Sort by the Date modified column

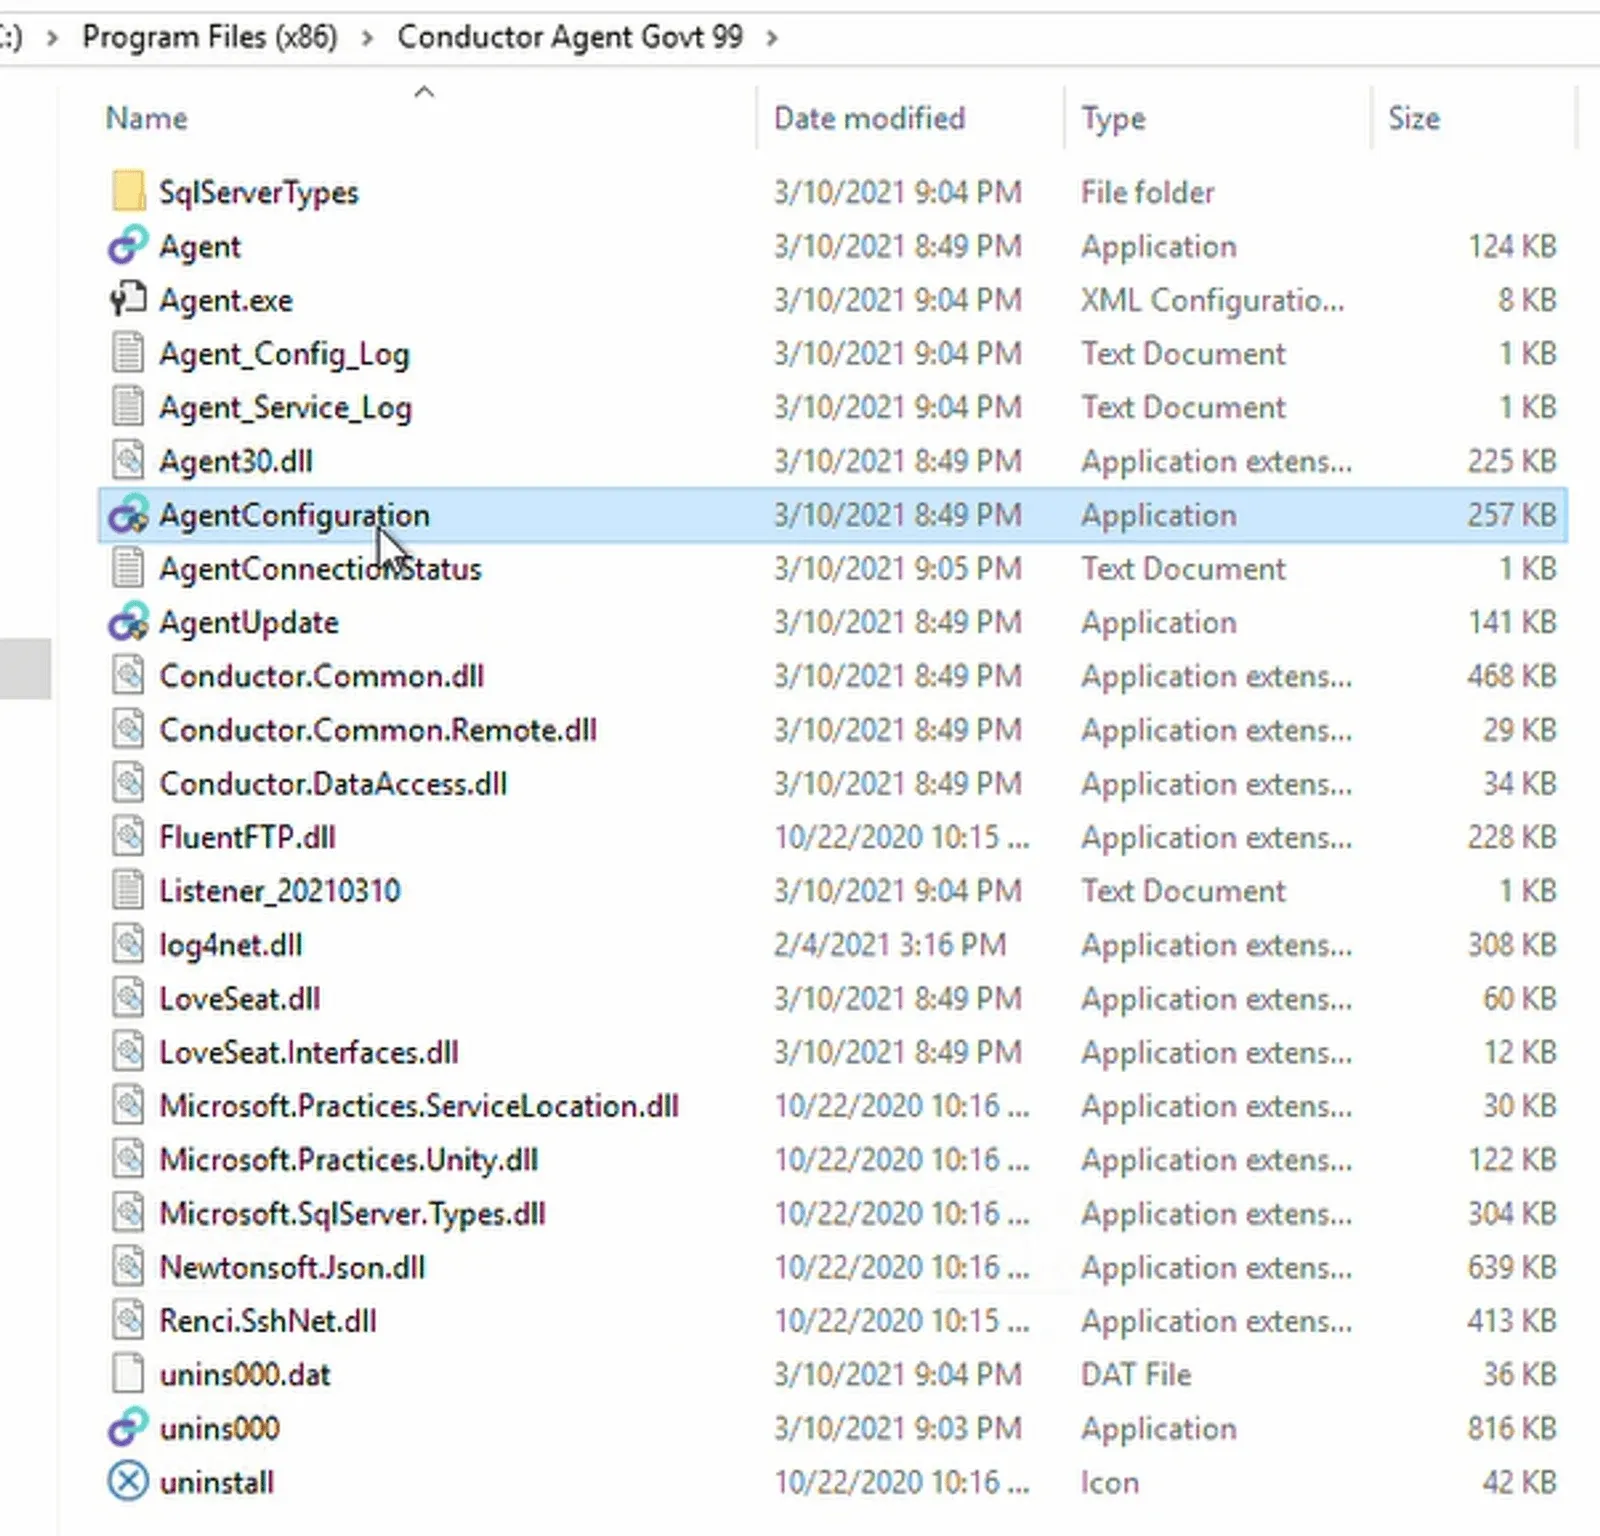(x=869, y=118)
